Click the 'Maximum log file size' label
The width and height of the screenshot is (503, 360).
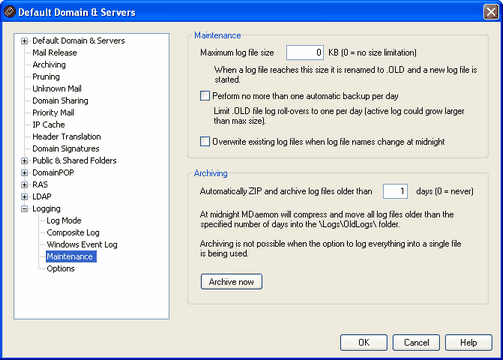tap(237, 53)
